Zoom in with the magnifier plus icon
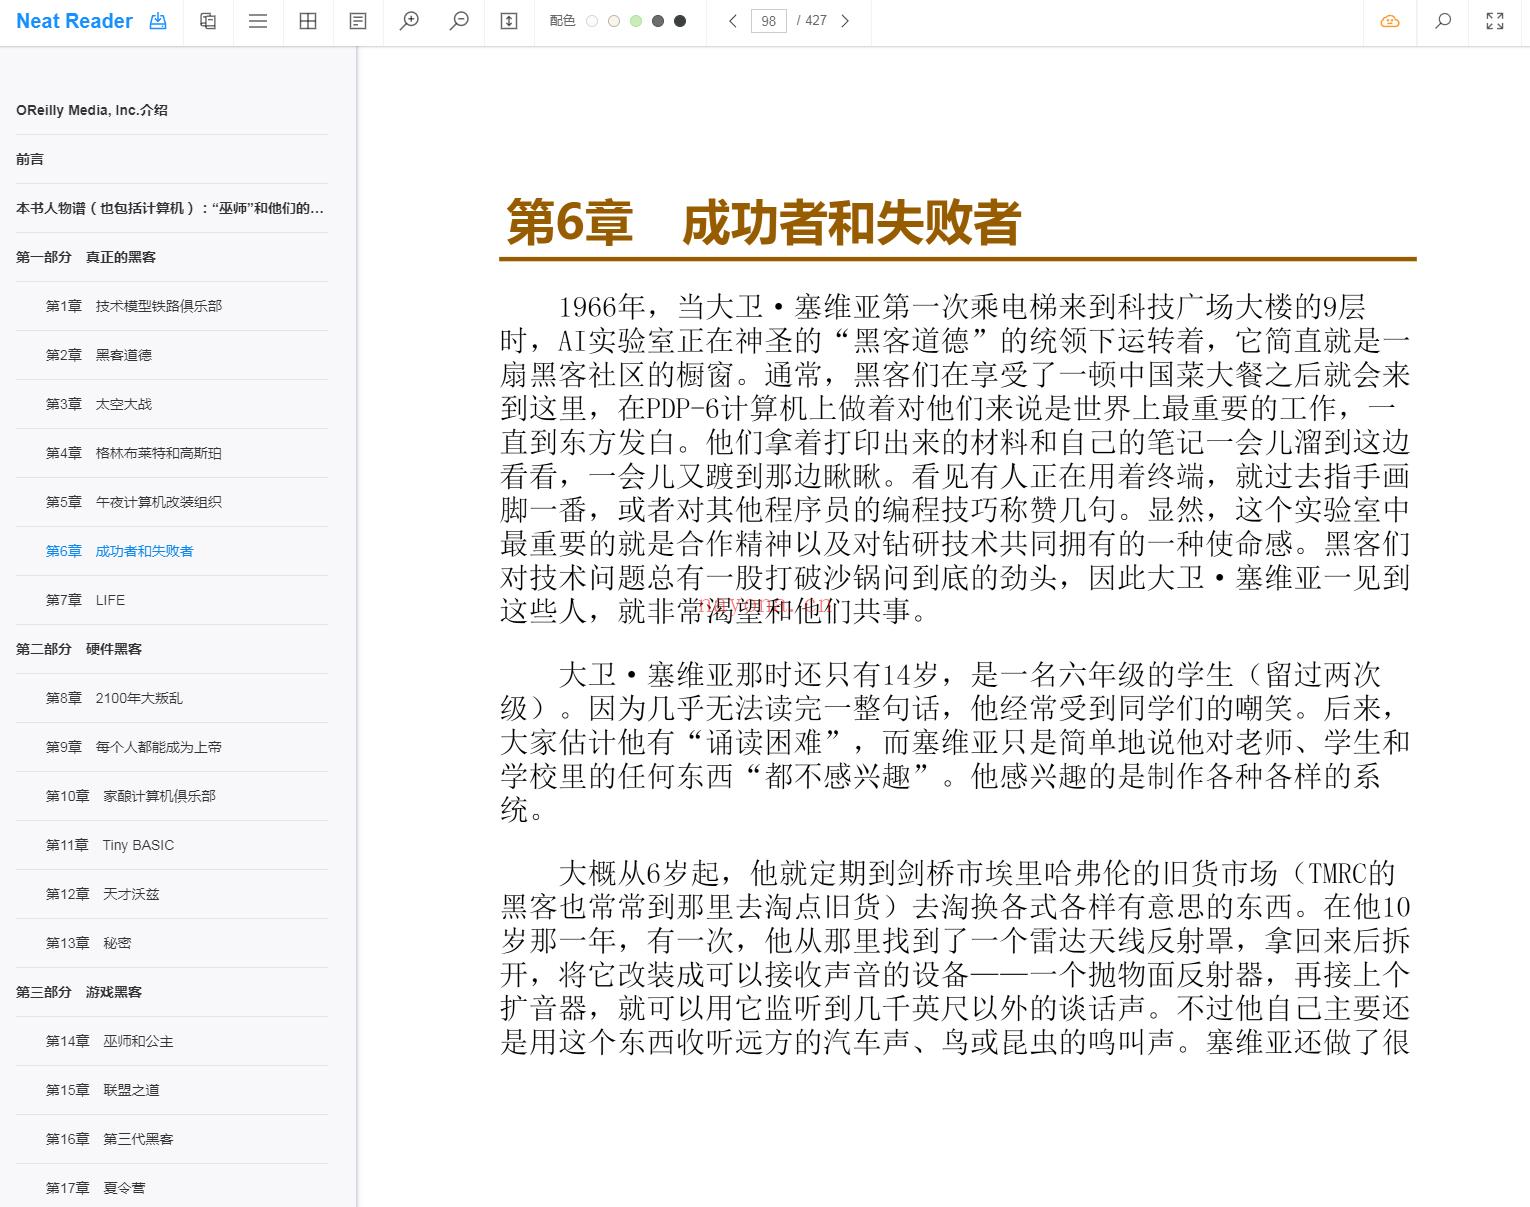Image resolution: width=1530 pixels, height=1207 pixels. pos(409,21)
